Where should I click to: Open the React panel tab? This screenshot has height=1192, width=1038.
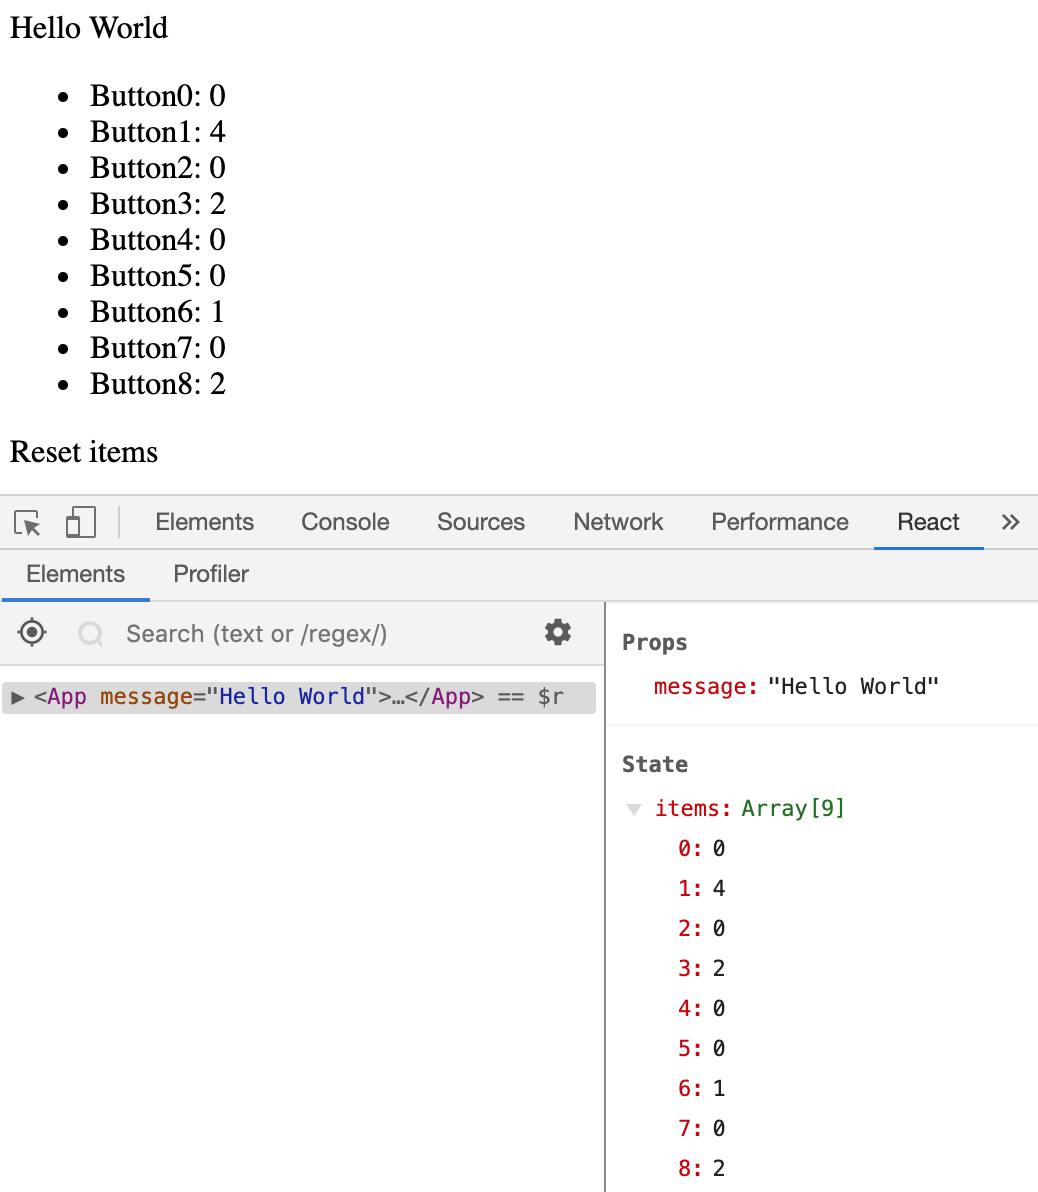pyautogui.click(x=928, y=521)
